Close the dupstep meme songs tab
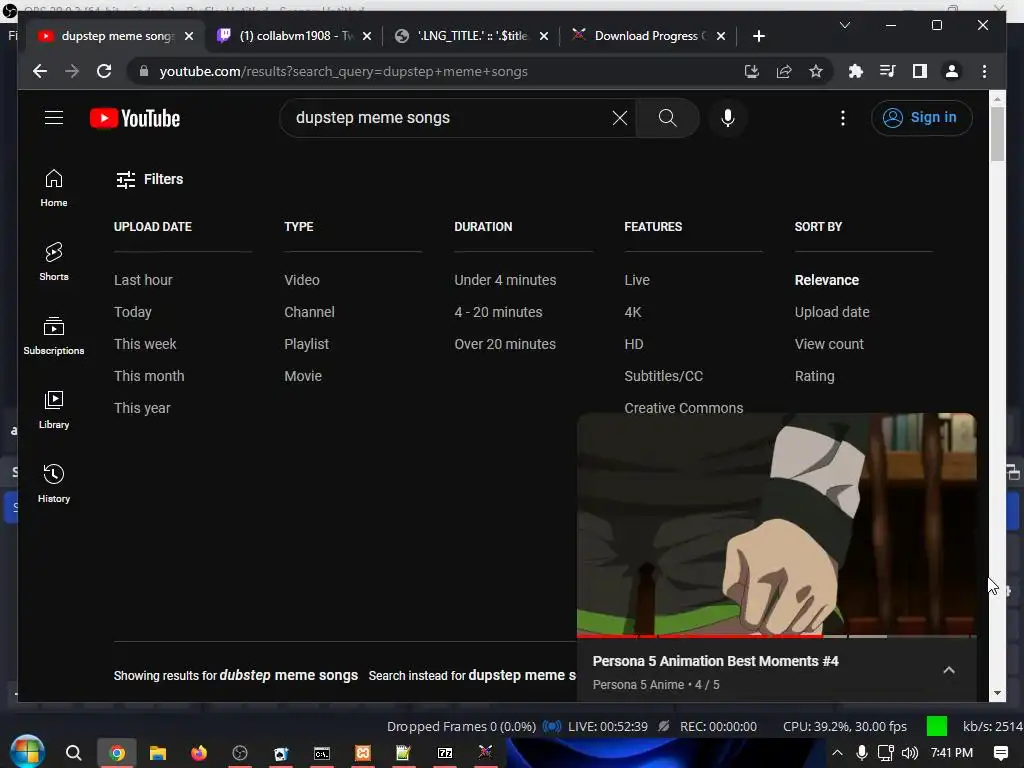1024x768 pixels. click(x=189, y=36)
